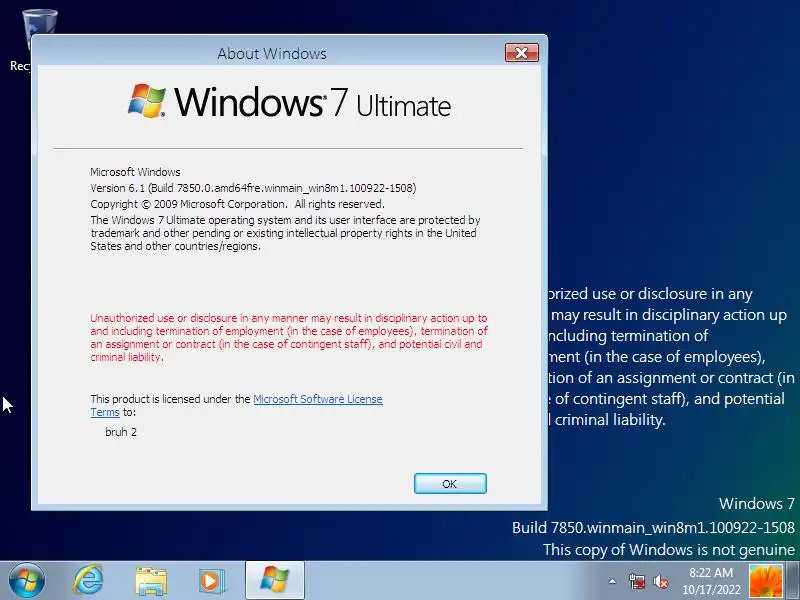Click the About Windows title bar
Image resolution: width=800 pixels, height=600 pixels.
(x=271, y=53)
